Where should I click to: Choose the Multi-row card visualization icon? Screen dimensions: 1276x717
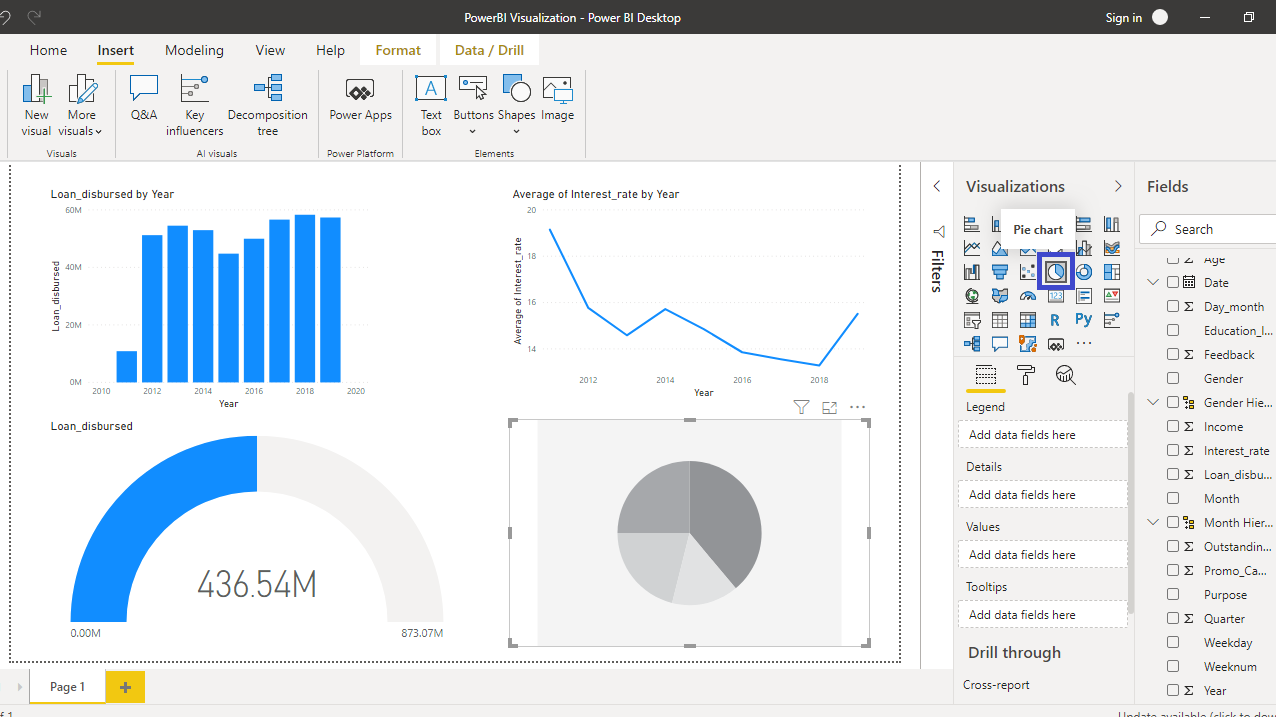click(x=1084, y=296)
